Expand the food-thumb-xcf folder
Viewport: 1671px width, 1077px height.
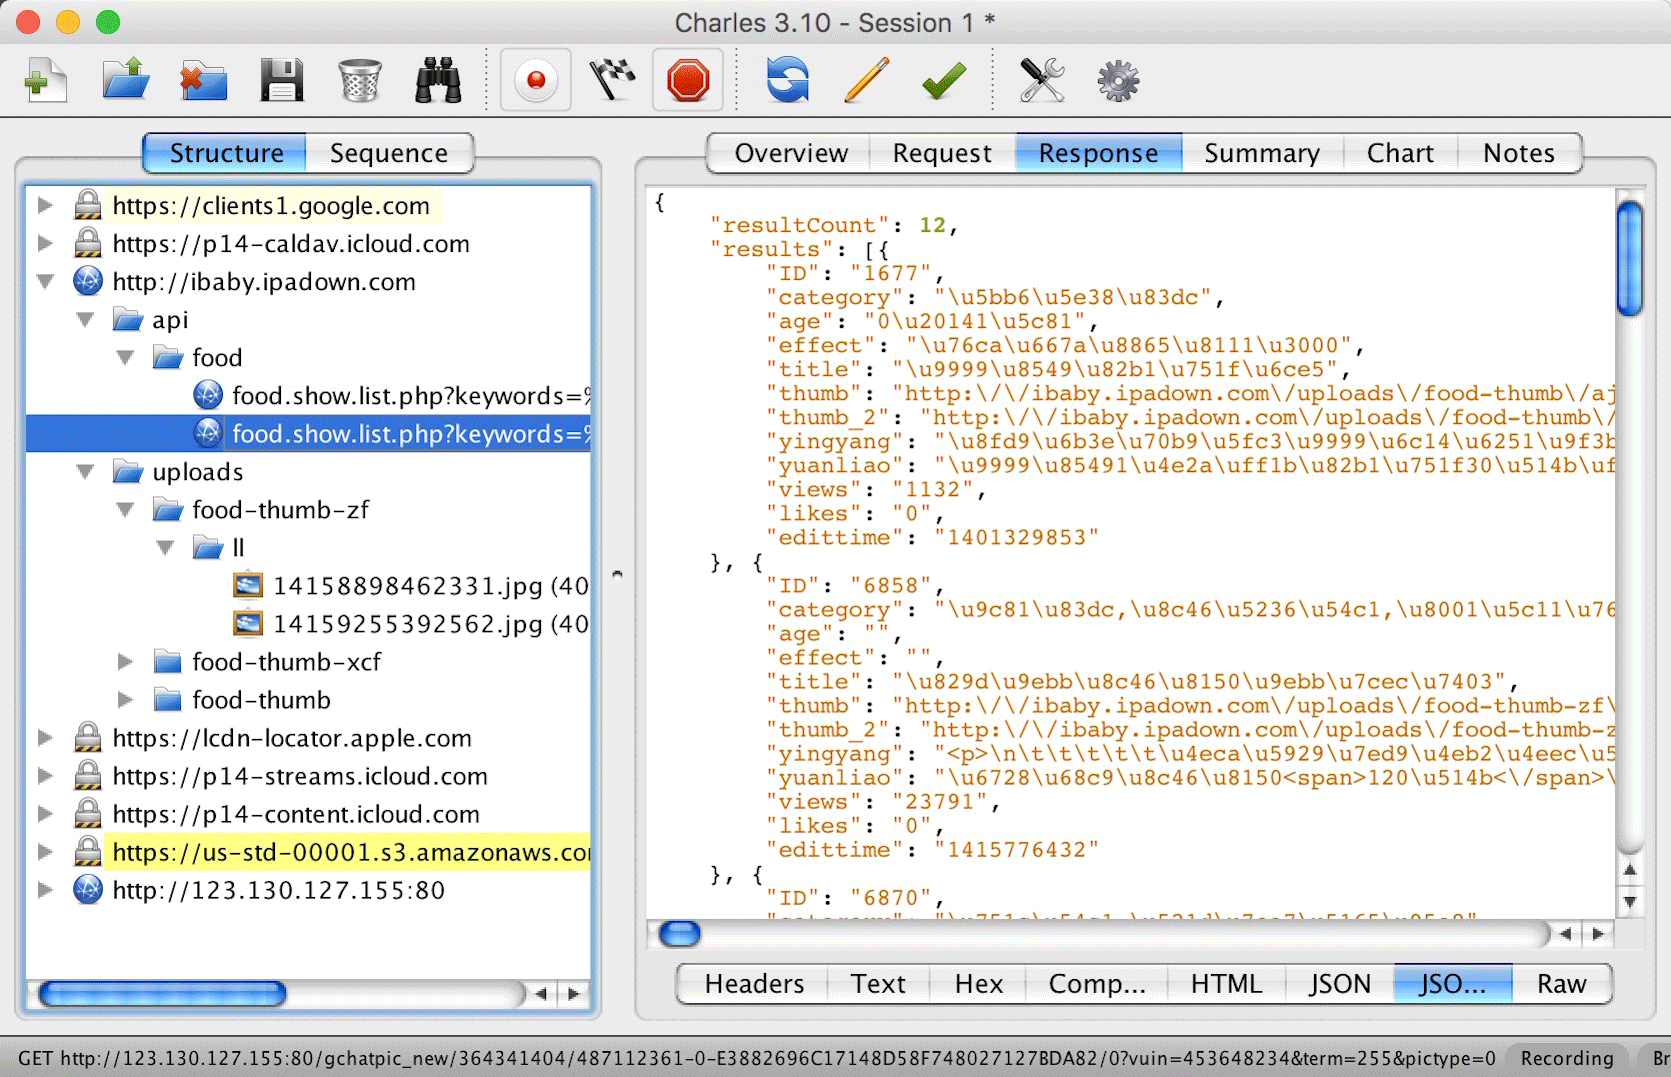(125, 662)
